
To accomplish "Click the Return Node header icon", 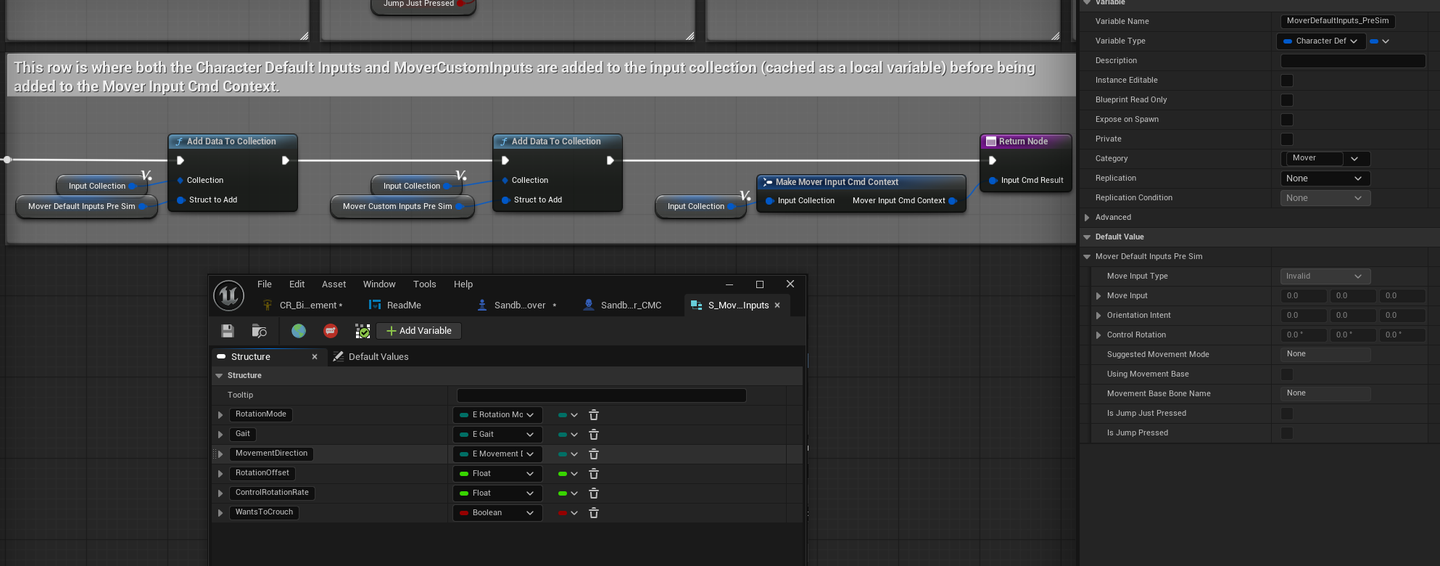I will [x=990, y=141].
